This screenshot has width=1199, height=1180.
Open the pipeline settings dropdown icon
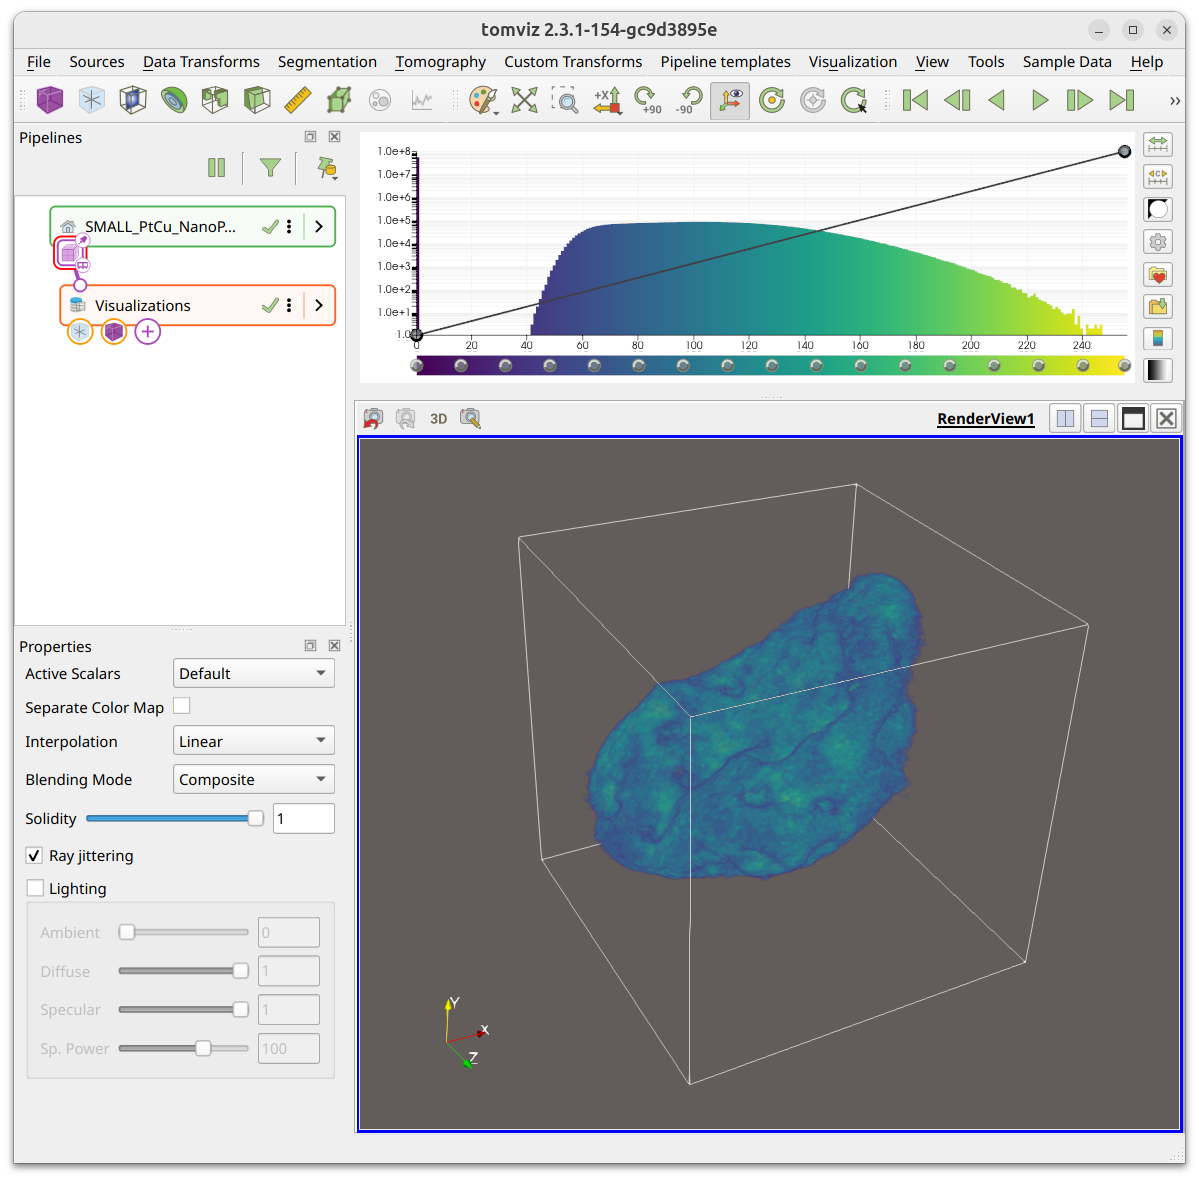pos(327,168)
